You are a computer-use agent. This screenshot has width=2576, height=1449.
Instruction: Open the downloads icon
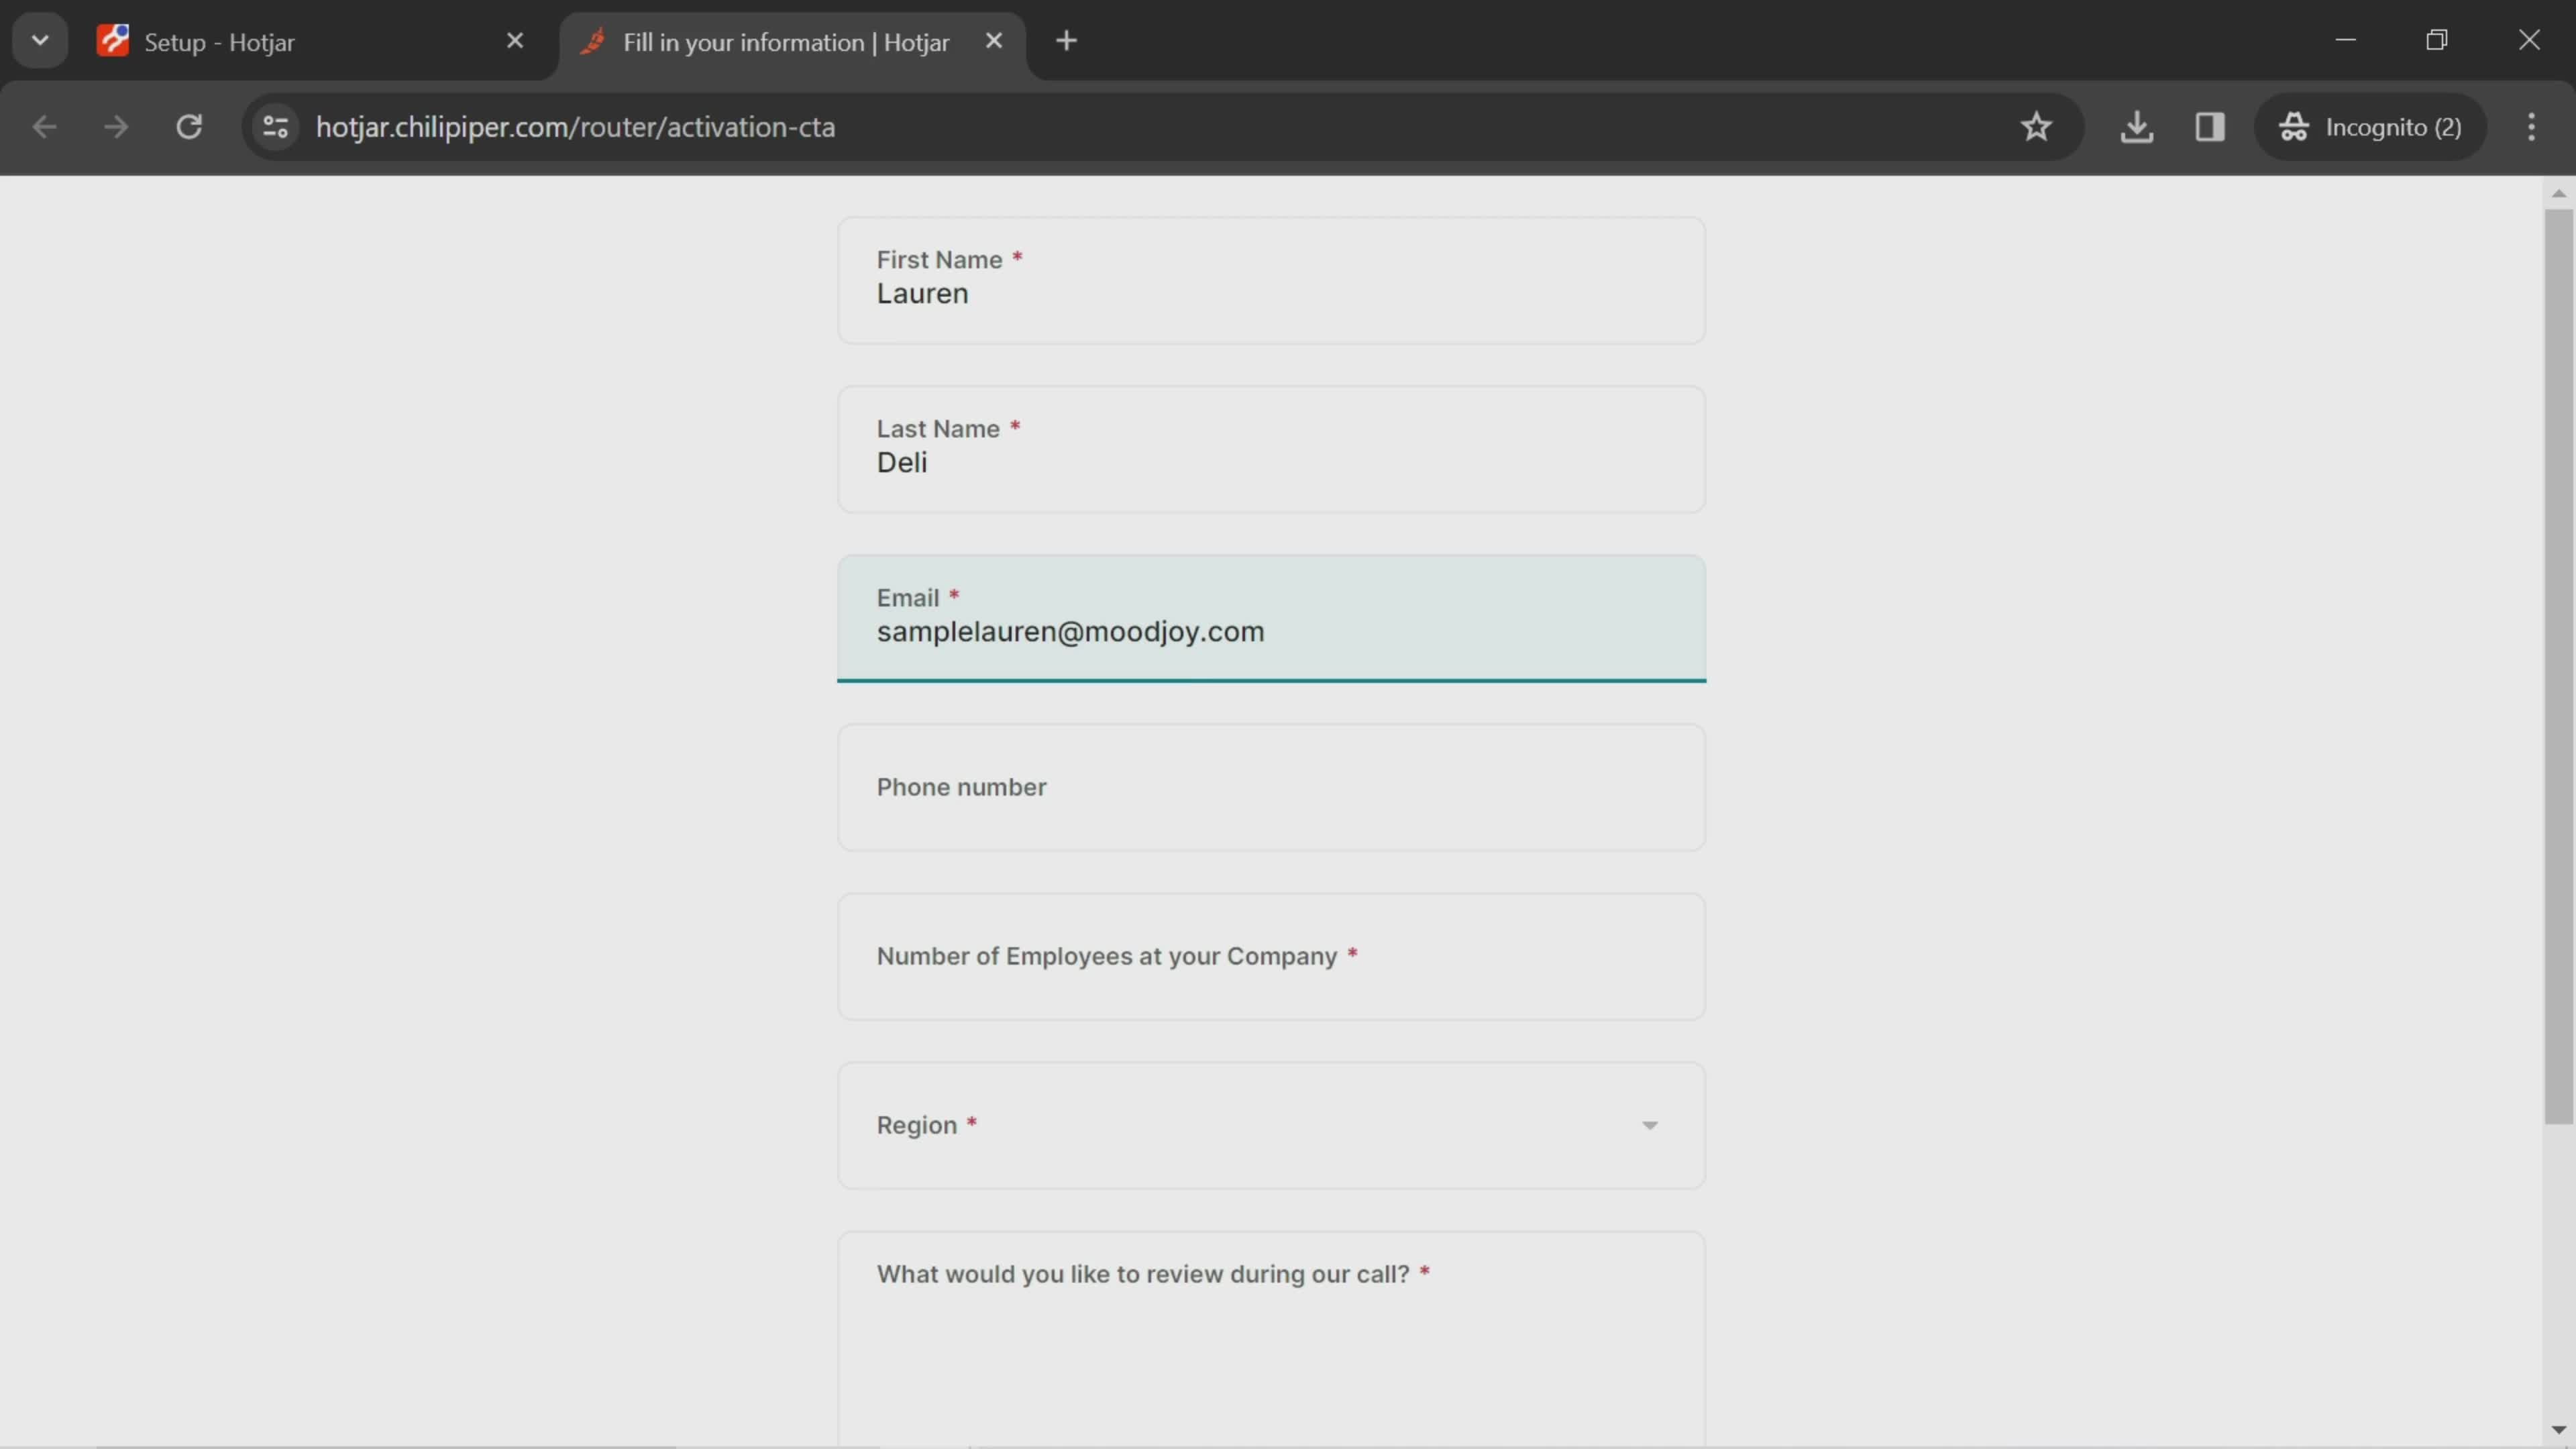tap(2136, 127)
